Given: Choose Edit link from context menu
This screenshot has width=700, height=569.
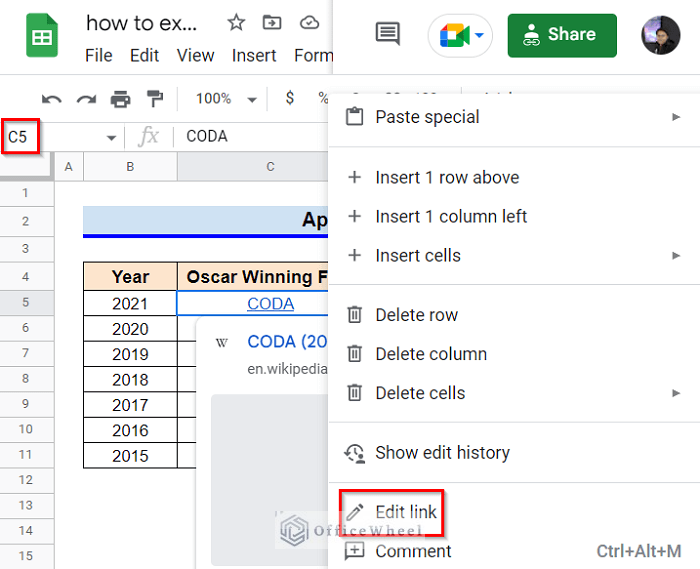Looking at the screenshot, I should pyautogui.click(x=405, y=512).
